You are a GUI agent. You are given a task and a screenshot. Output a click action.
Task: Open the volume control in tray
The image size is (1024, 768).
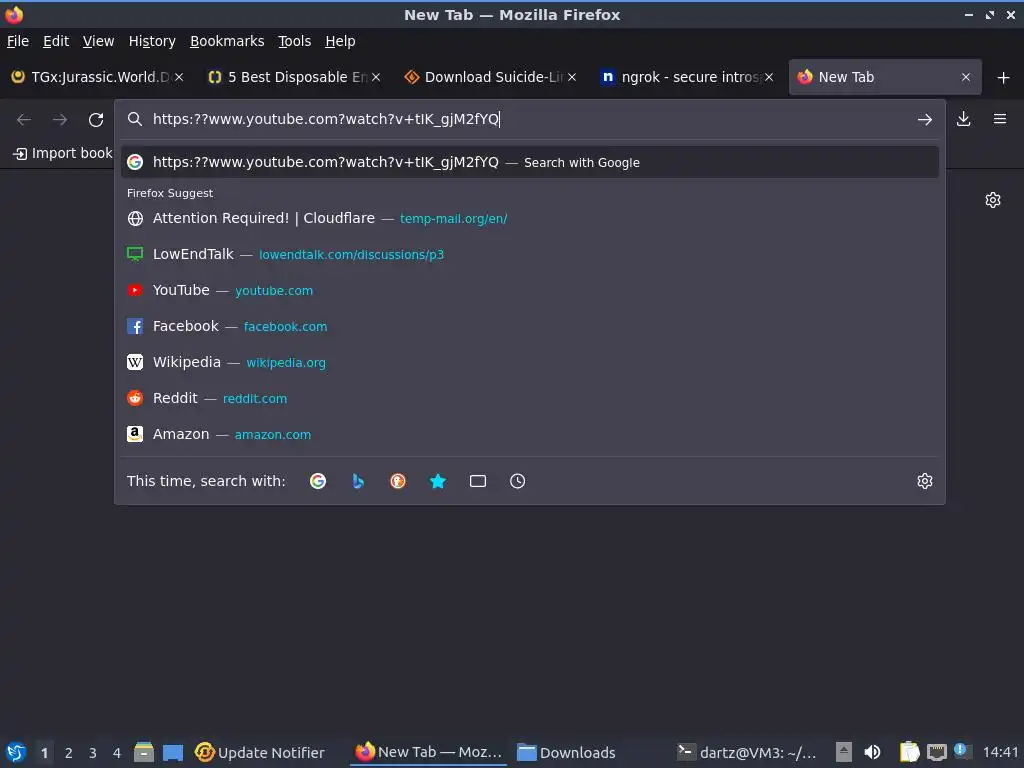coord(872,752)
